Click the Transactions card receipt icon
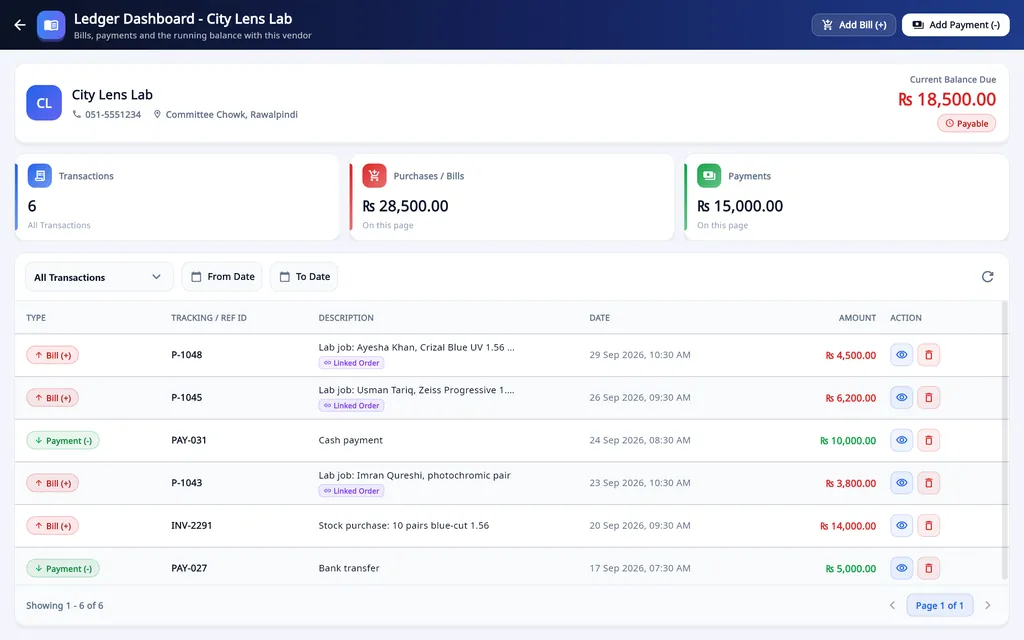The height and width of the screenshot is (640, 1024). [x=40, y=176]
